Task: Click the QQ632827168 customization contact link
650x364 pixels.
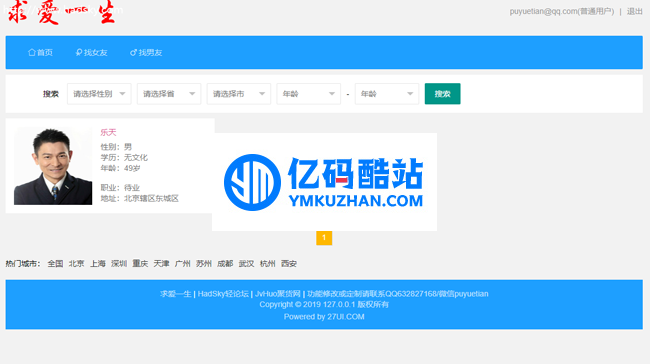Action: (398, 294)
